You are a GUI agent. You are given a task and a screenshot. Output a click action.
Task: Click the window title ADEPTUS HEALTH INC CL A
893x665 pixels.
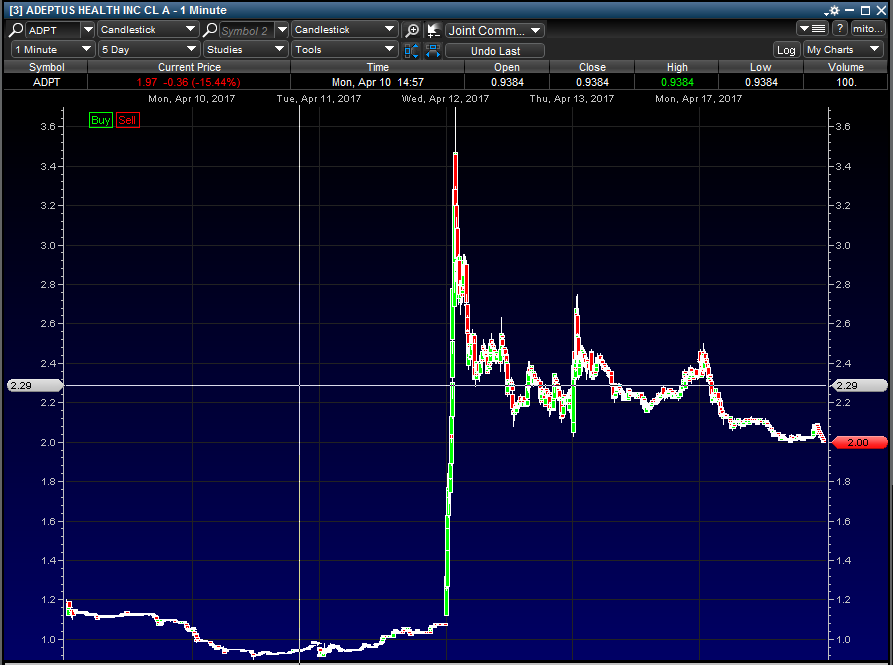pyautogui.click(x=99, y=10)
